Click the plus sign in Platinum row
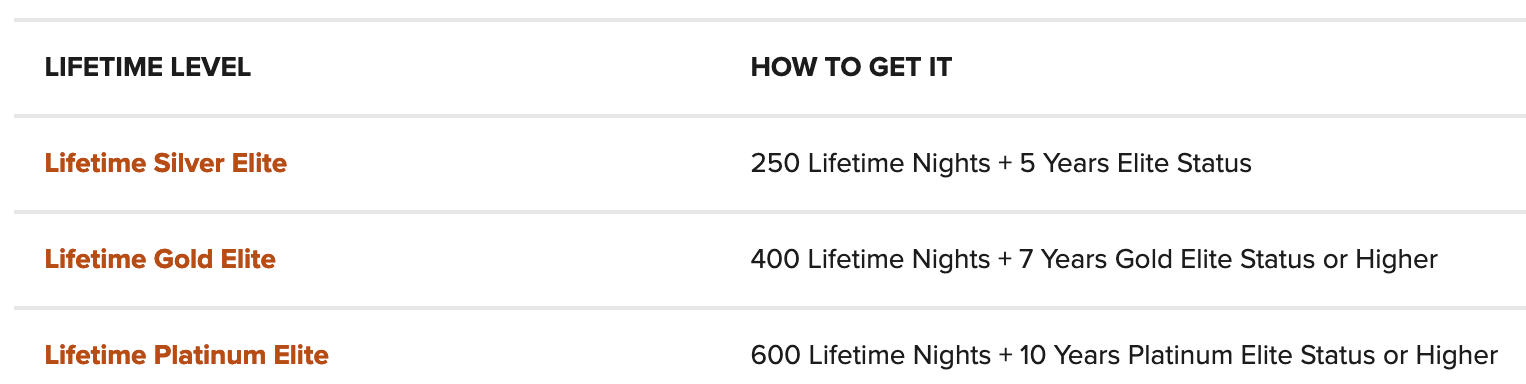Screen dimensions: 1526x384 pos(1005,355)
